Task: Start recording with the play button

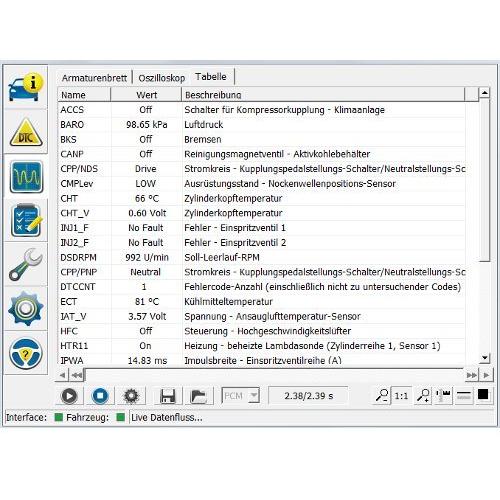Action: [69, 396]
